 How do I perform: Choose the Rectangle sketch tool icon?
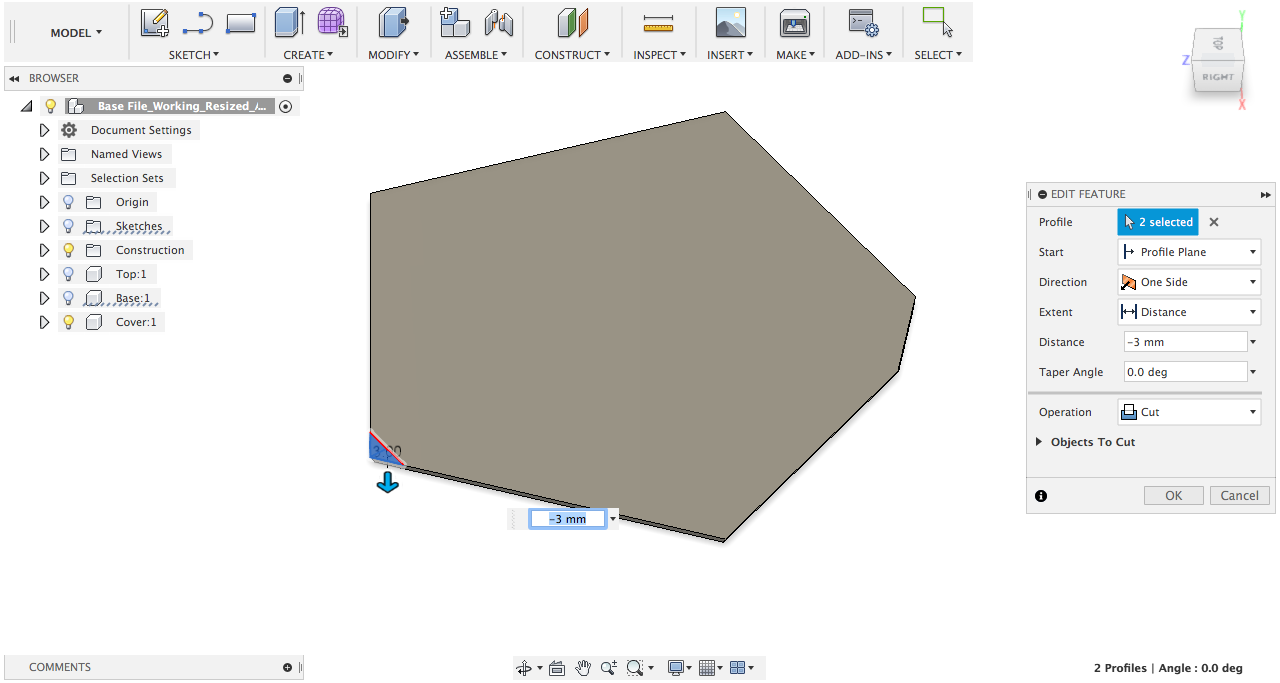pos(241,23)
